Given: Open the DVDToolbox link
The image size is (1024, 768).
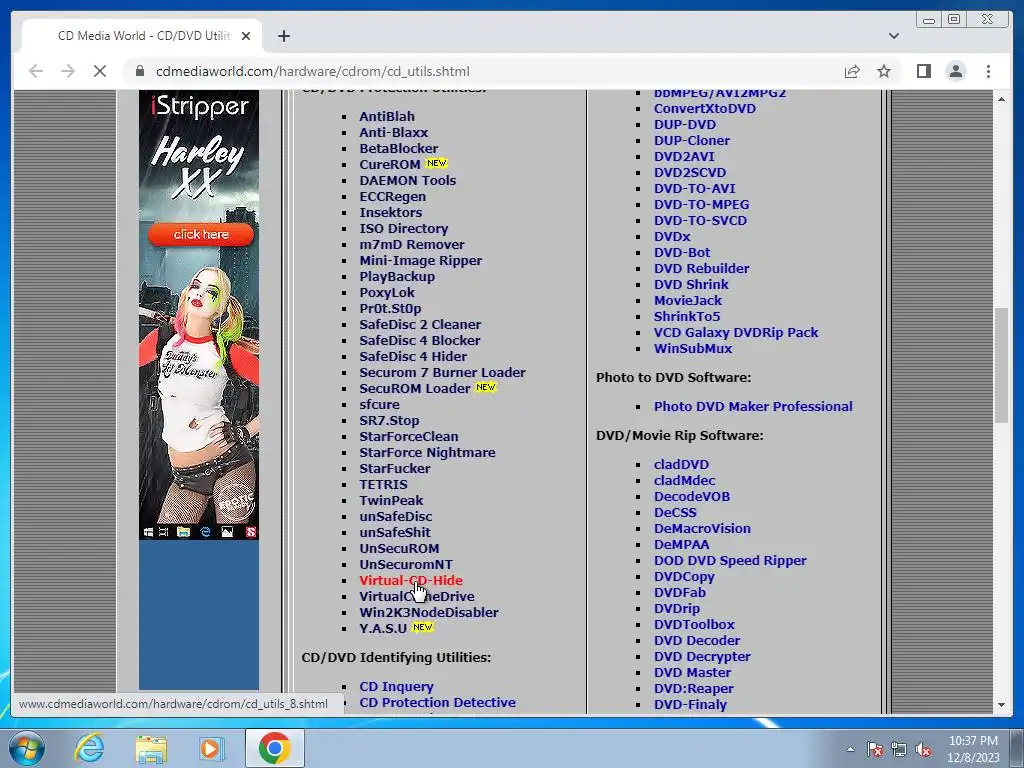Looking at the screenshot, I should pos(694,624).
